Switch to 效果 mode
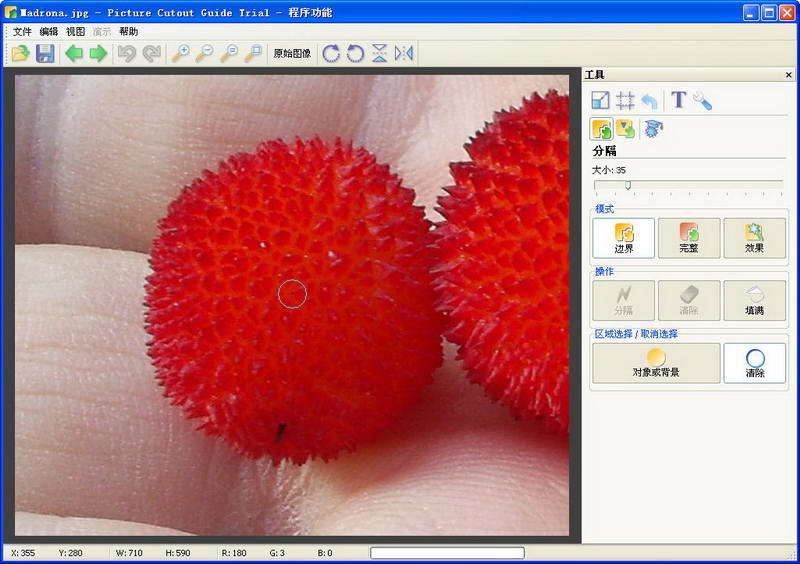The width and height of the screenshot is (800, 564). (754, 238)
